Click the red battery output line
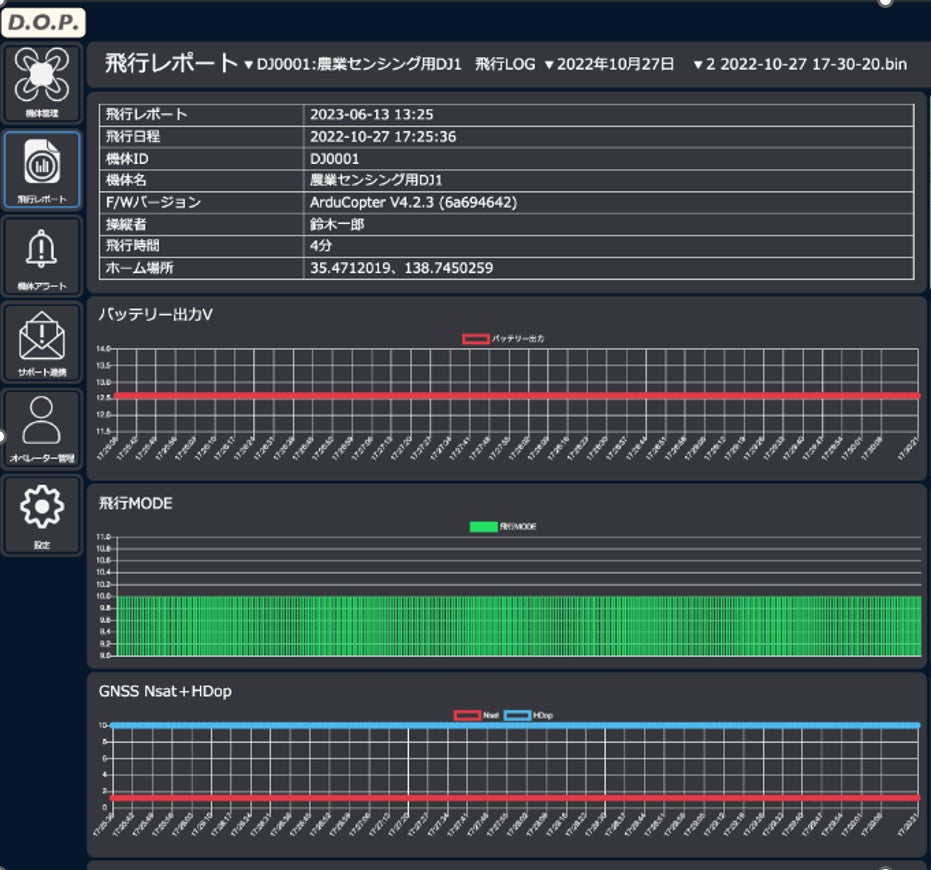The image size is (931, 870). (x=516, y=396)
